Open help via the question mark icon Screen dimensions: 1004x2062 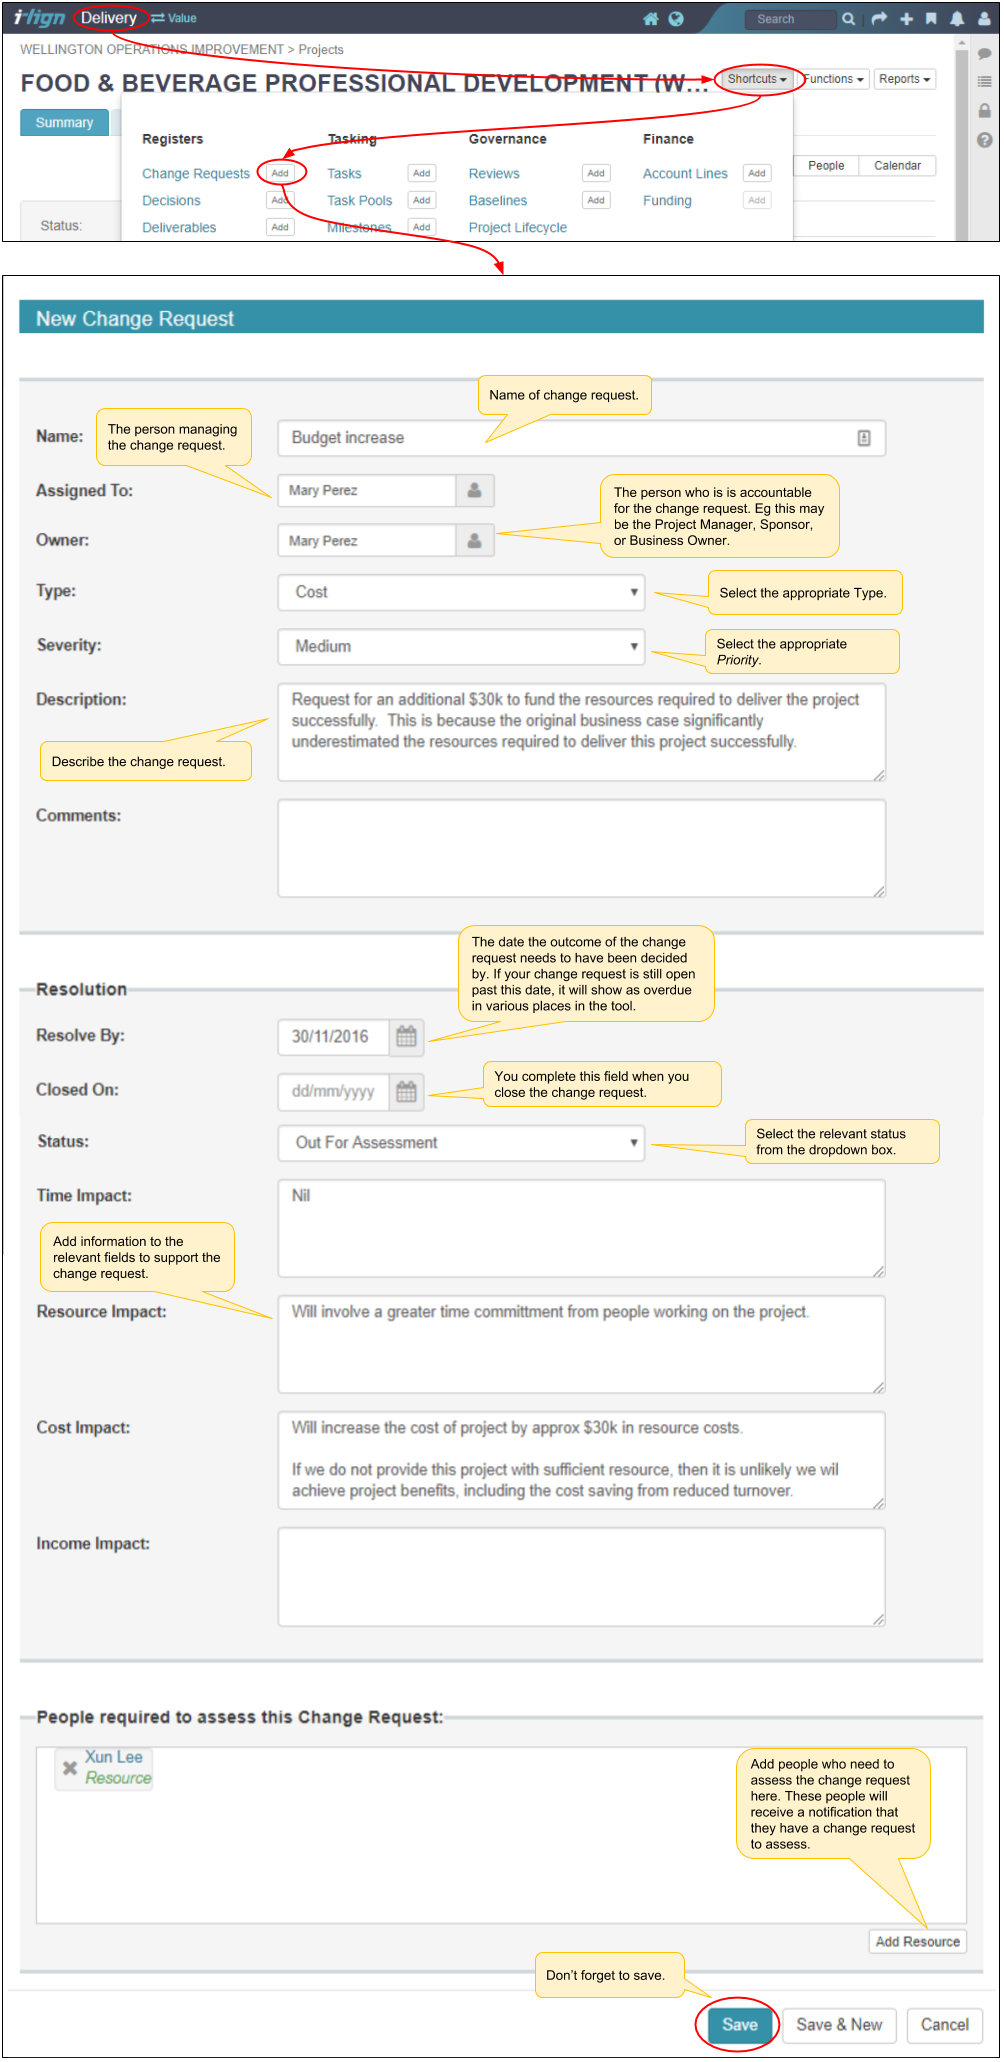tap(984, 140)
